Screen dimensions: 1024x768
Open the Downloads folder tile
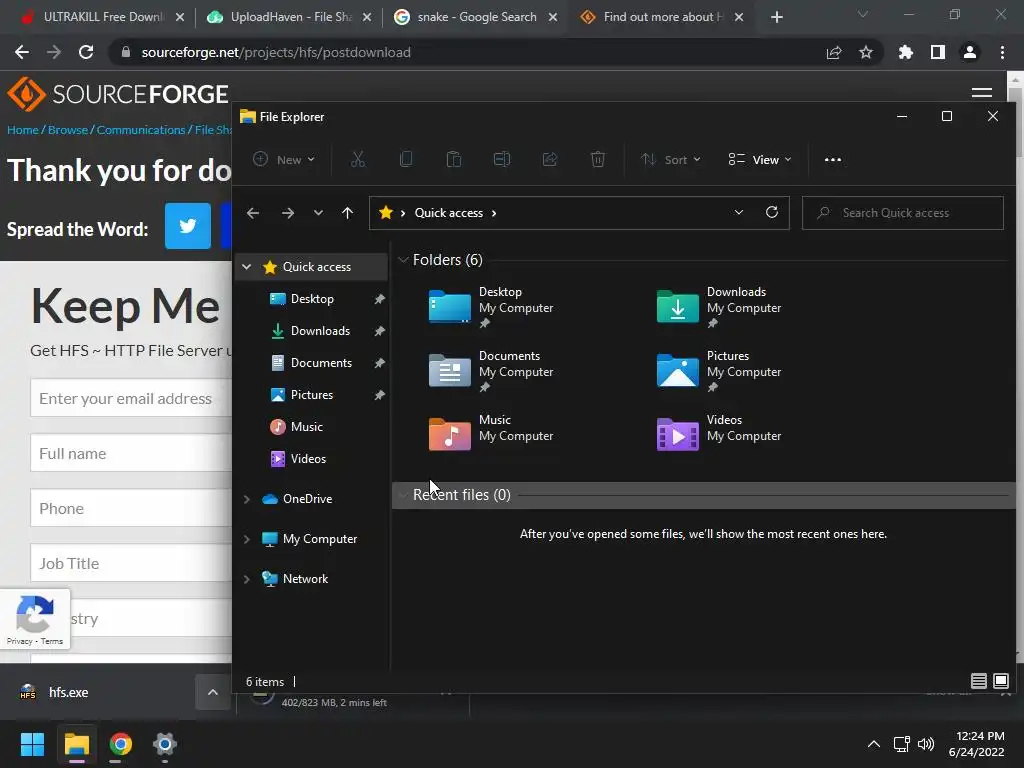tap(721, 307)
